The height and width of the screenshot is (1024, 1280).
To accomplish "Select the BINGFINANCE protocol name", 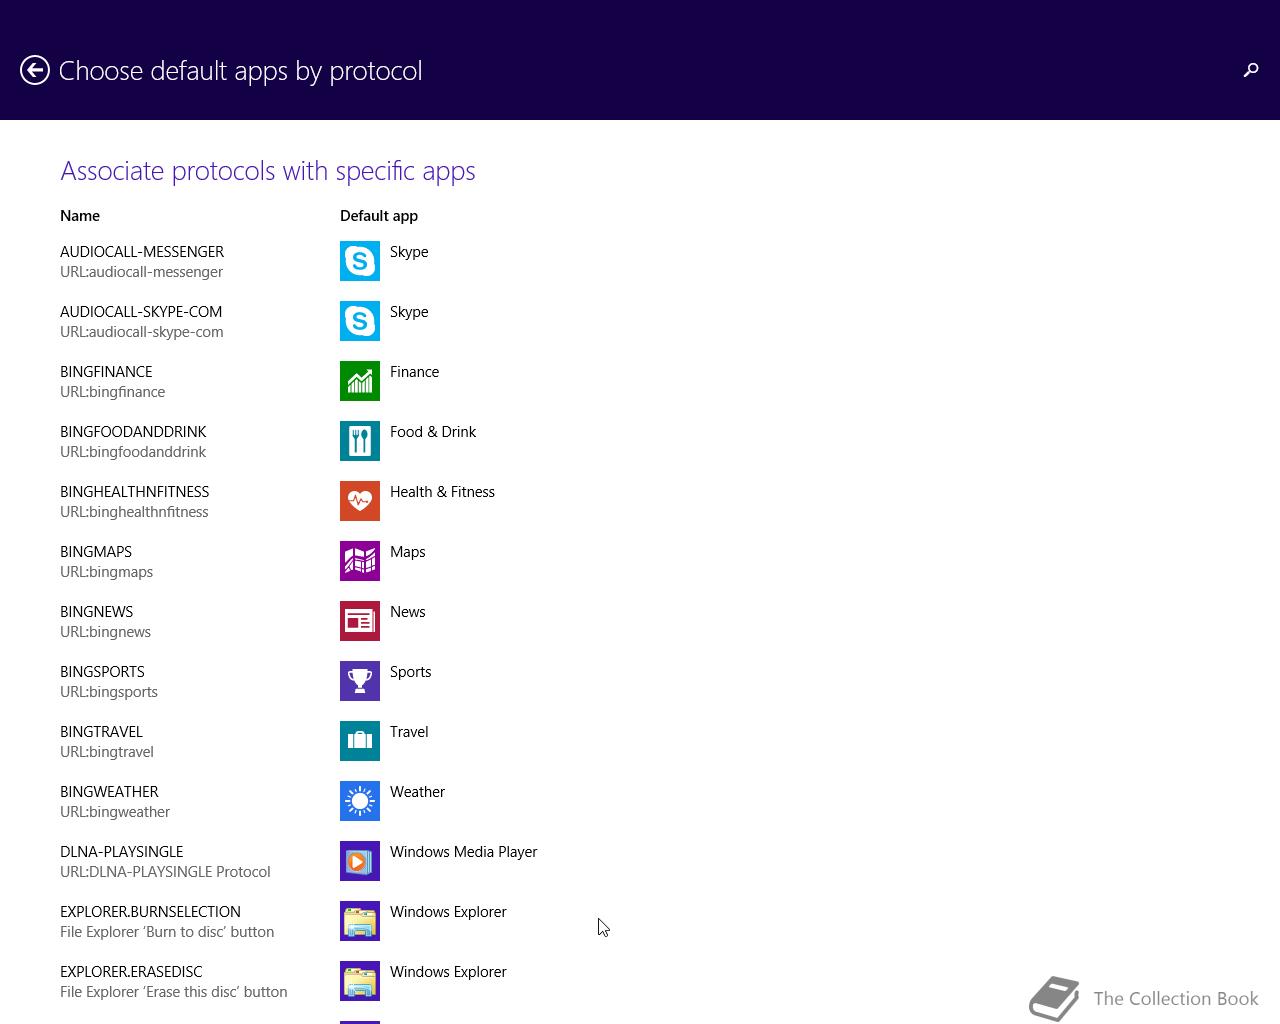I will click(106, 372).
